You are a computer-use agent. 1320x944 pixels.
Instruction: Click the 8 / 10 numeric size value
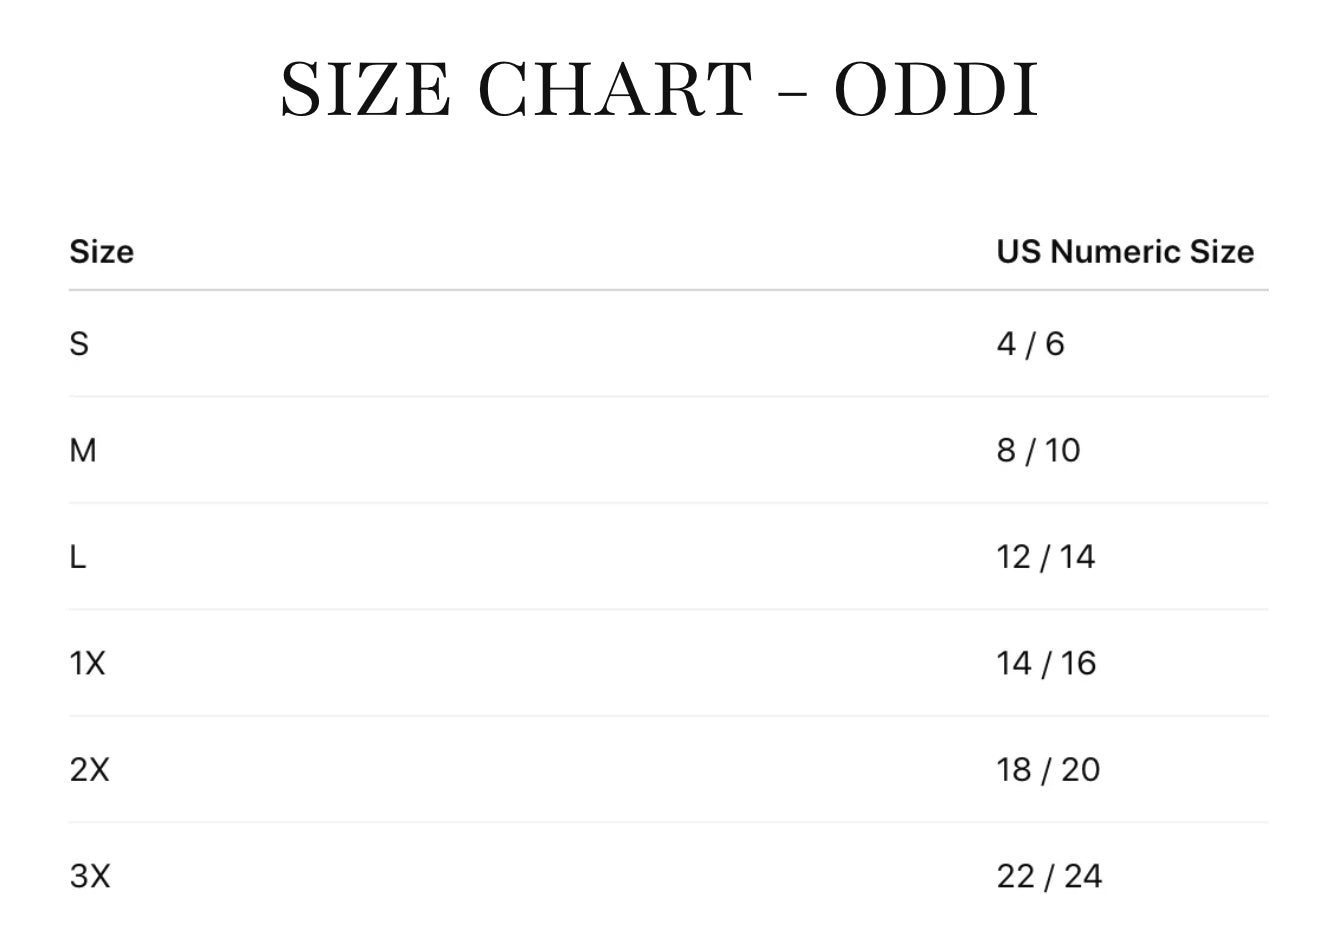1038,451
